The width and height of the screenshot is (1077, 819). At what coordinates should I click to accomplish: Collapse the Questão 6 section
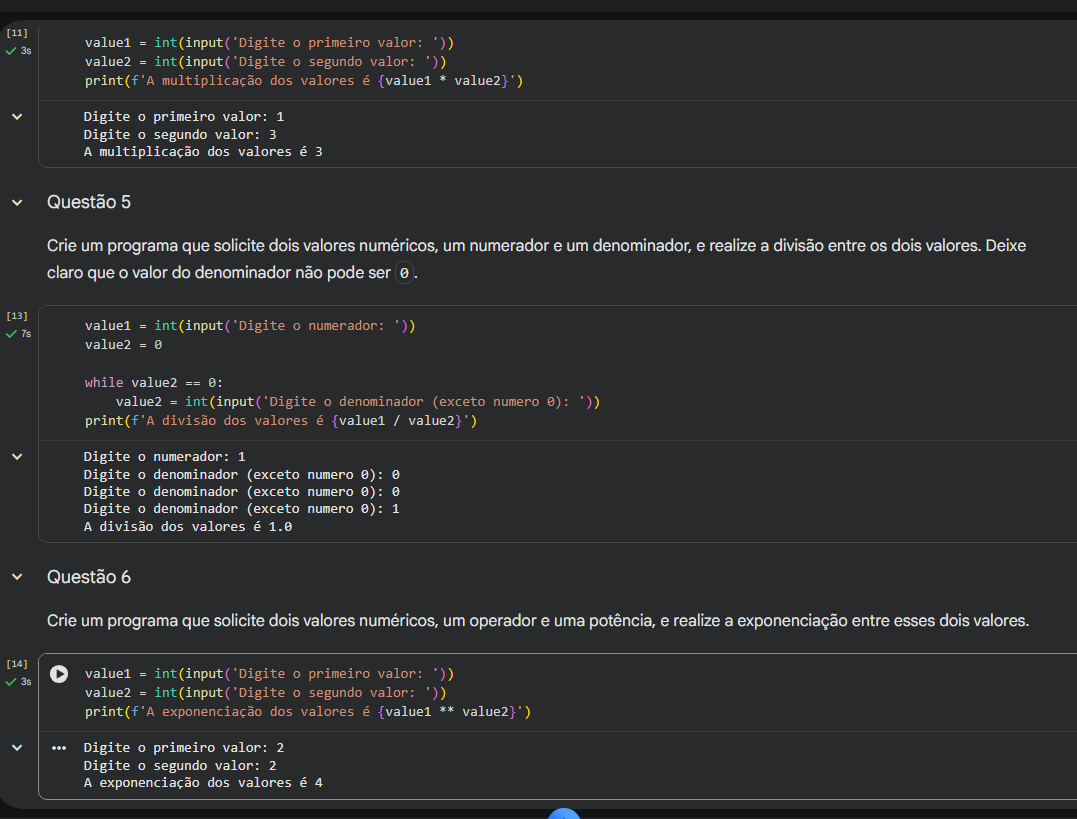(17, 577)
